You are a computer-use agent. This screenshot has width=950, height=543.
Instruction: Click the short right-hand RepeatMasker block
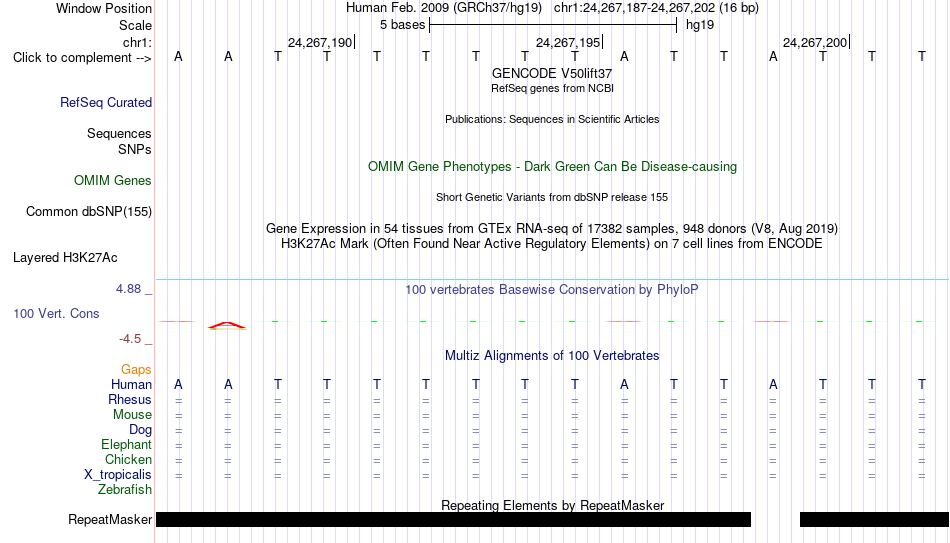(x=874, y=519)
